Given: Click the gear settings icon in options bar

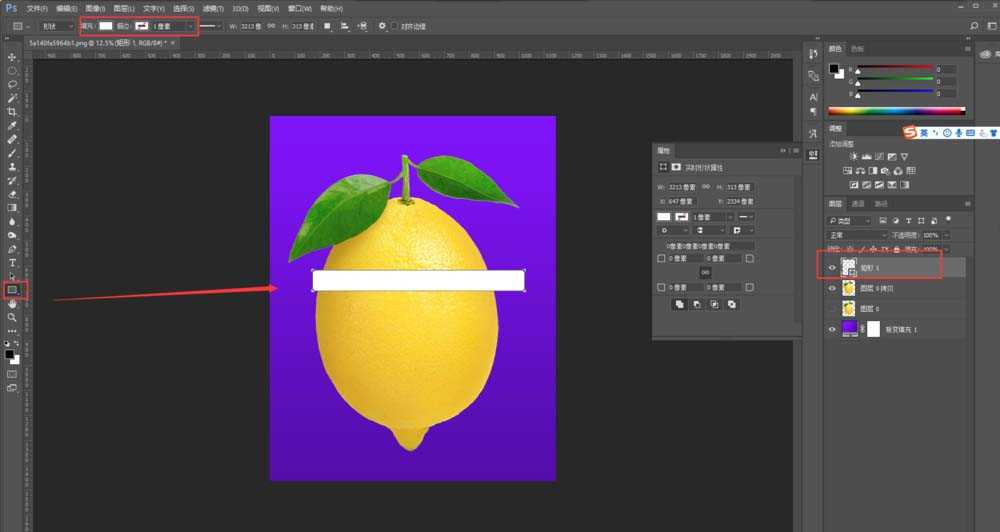Looking at the screenshot, I should tap(381, 25).
